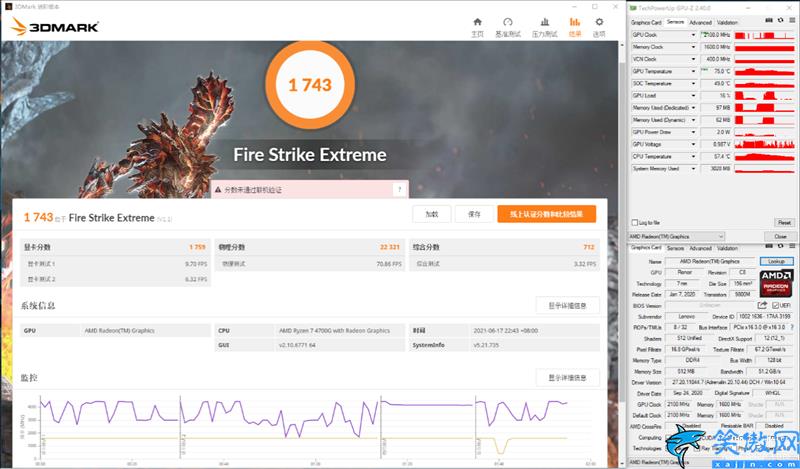Click the question mark on the validation warning
Image resolution: width=800 pixels, height=469 pixels.
click(399, 189)
